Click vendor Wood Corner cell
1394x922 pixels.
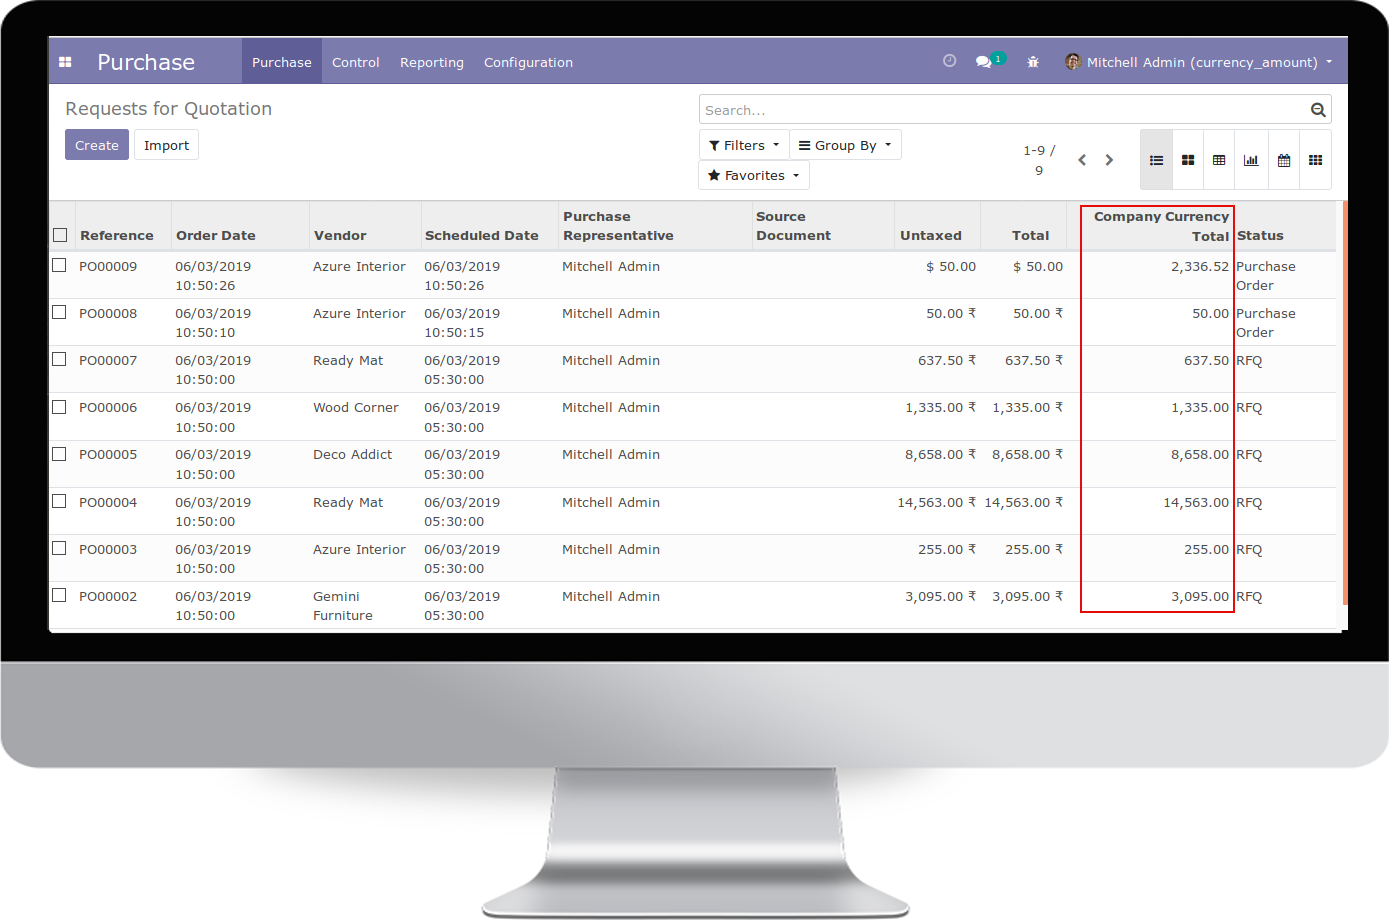pos(356,407)
